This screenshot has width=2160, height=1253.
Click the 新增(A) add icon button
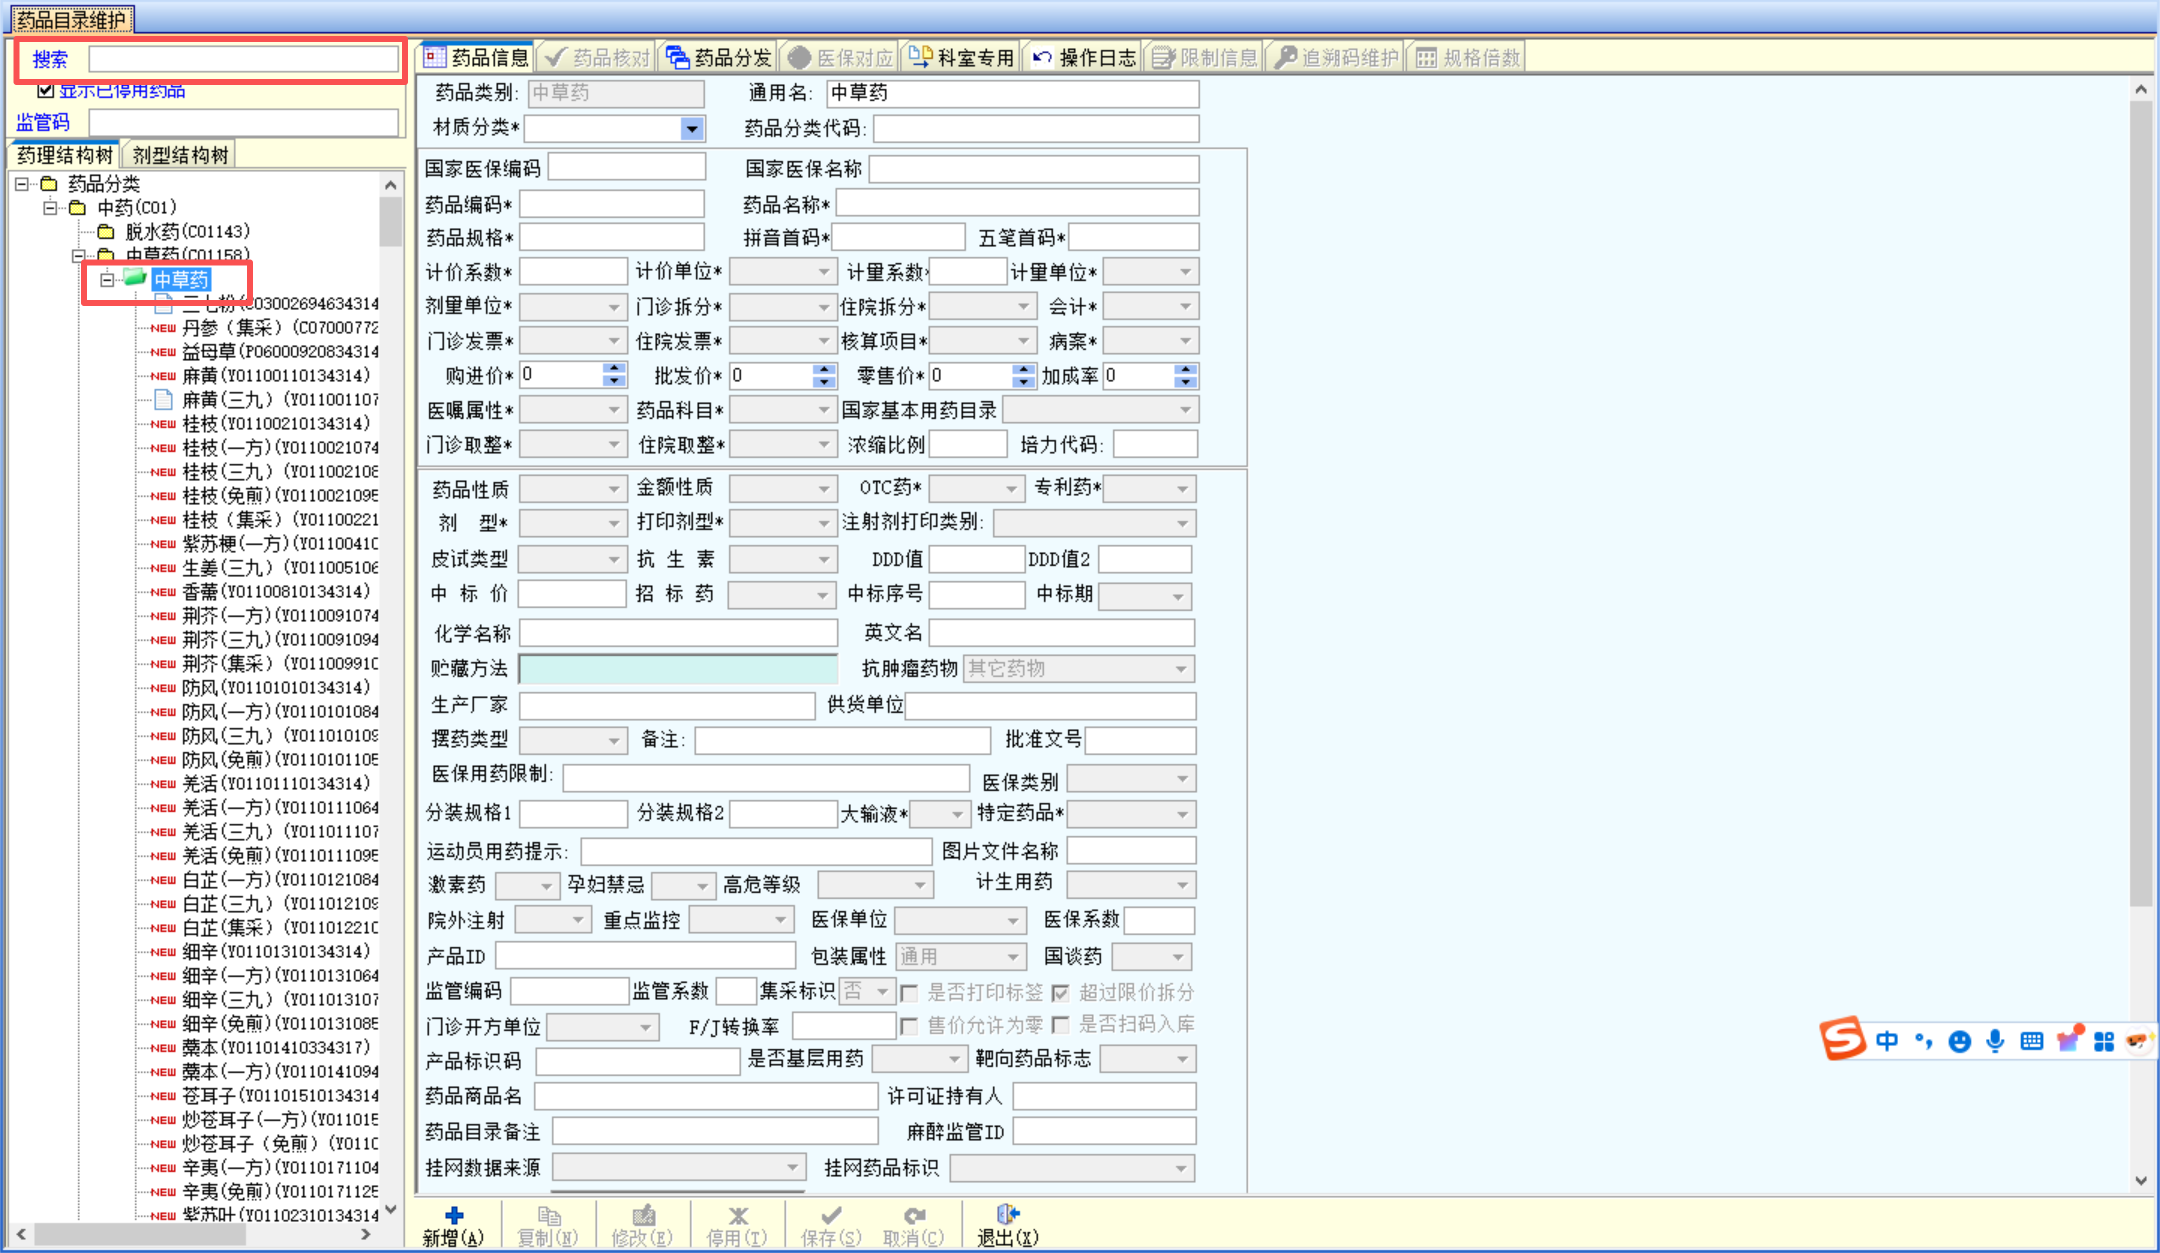point(453,1216)
